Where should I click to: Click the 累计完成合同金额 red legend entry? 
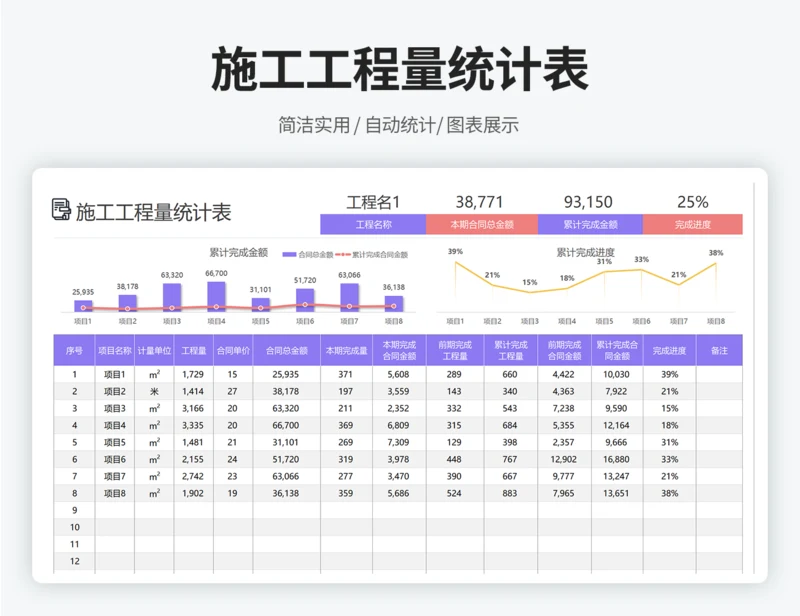point(372,255)
